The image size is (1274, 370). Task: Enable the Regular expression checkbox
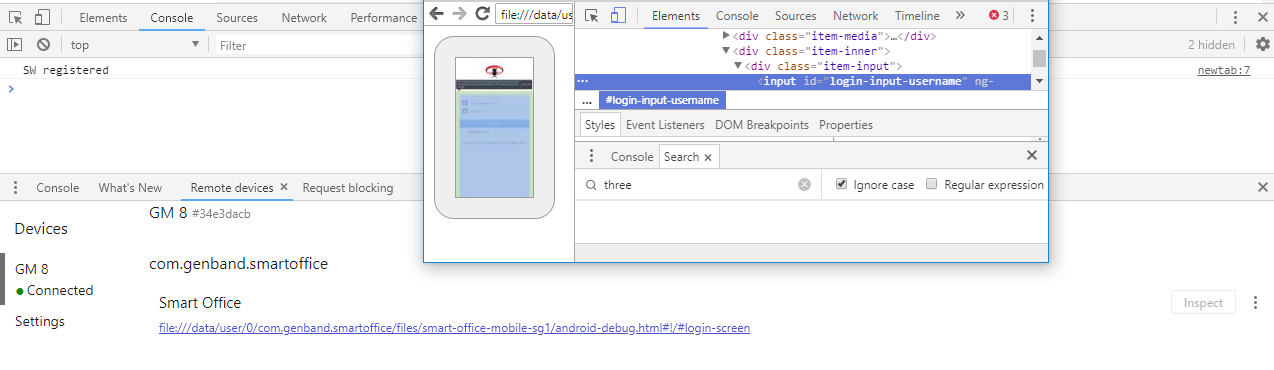932,184
